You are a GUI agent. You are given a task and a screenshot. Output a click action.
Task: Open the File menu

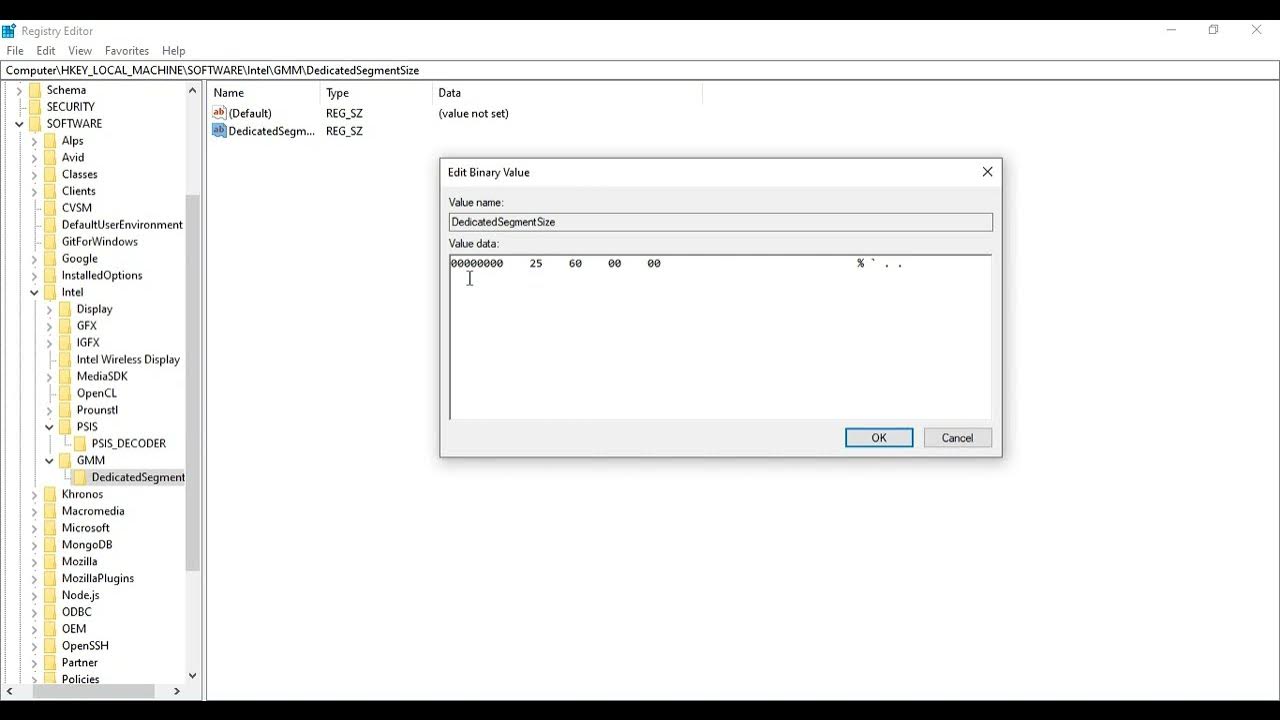click(x=15, y=51)
